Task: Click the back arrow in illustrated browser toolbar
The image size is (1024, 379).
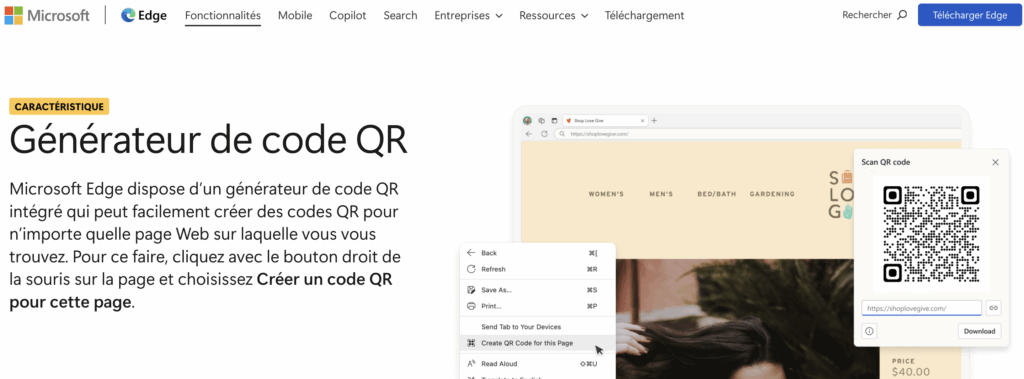Action: [530, 133]
